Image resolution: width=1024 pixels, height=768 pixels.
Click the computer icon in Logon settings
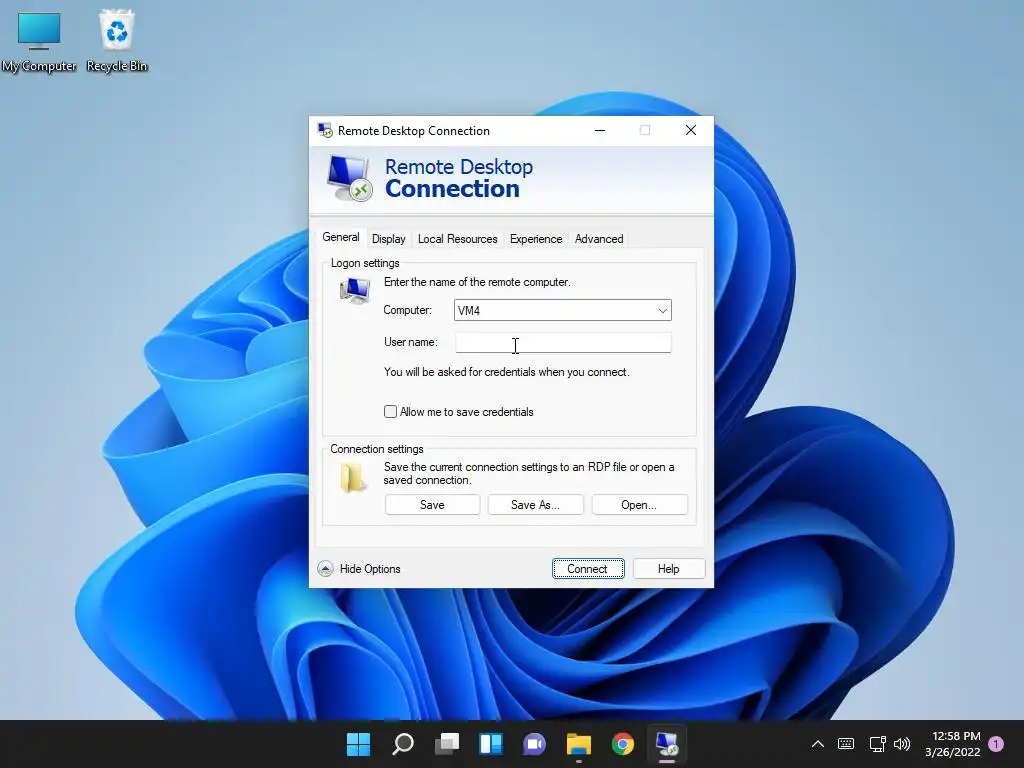pos(355,291)
